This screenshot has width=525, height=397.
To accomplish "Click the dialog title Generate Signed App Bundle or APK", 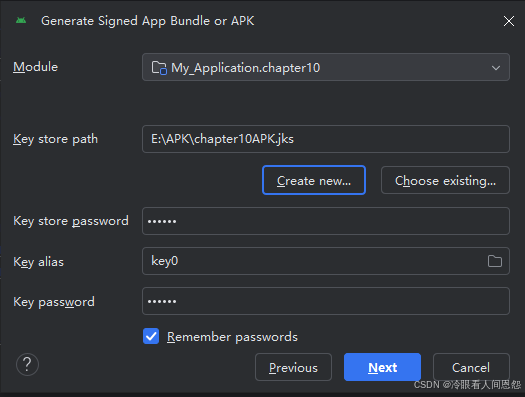I will tap(147, 21).
